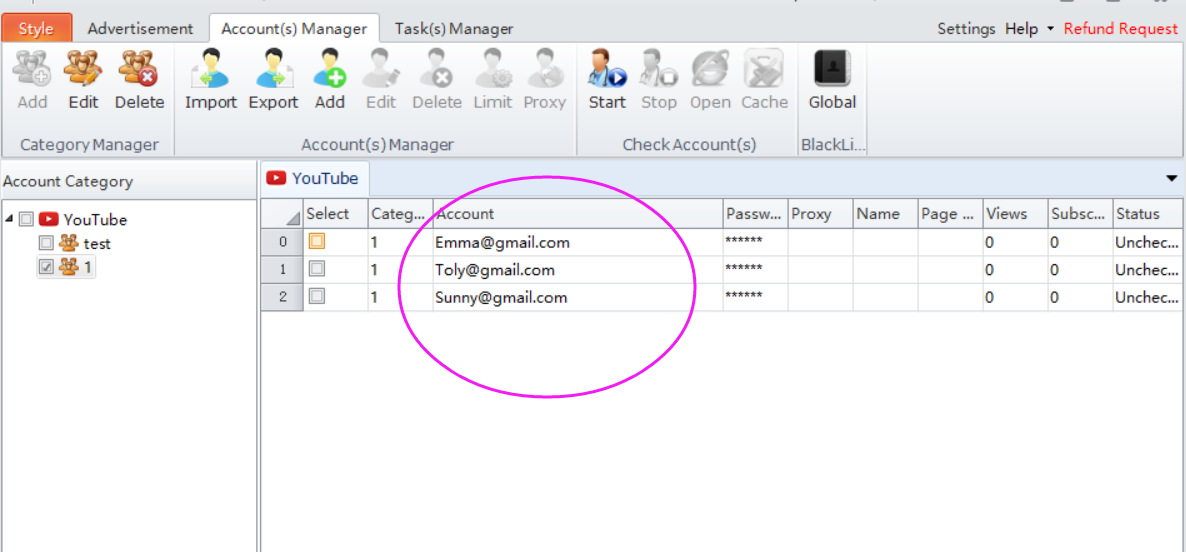Click the Refund Request link
Viewport: 1186px width, 552px height.
coord(1120,29)
